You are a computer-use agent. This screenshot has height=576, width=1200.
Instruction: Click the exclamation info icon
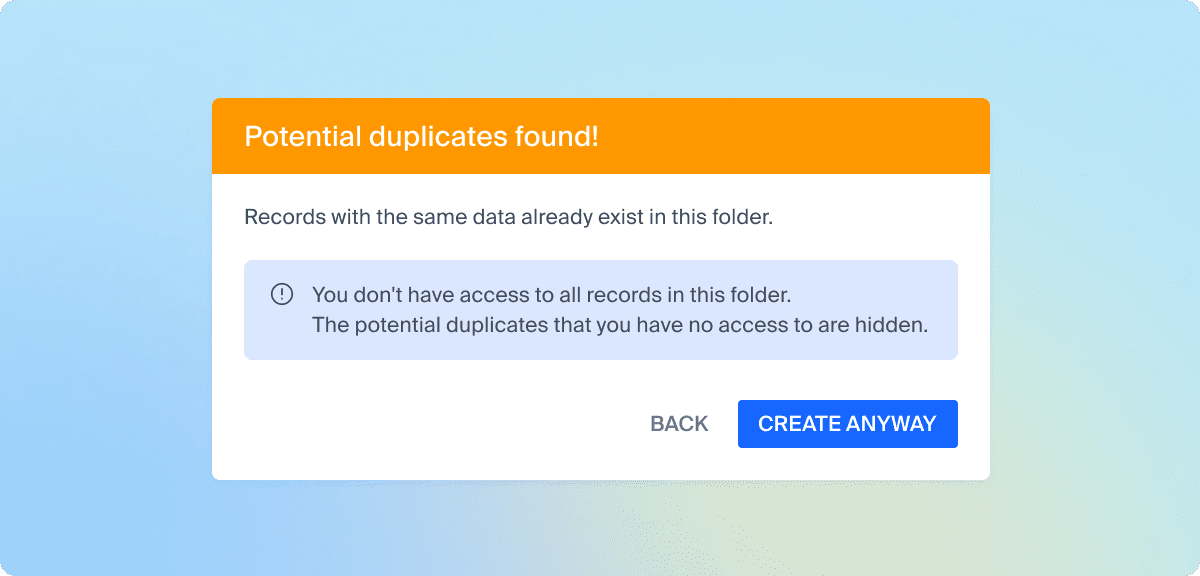pyautogui.click(x=282, y=294)
